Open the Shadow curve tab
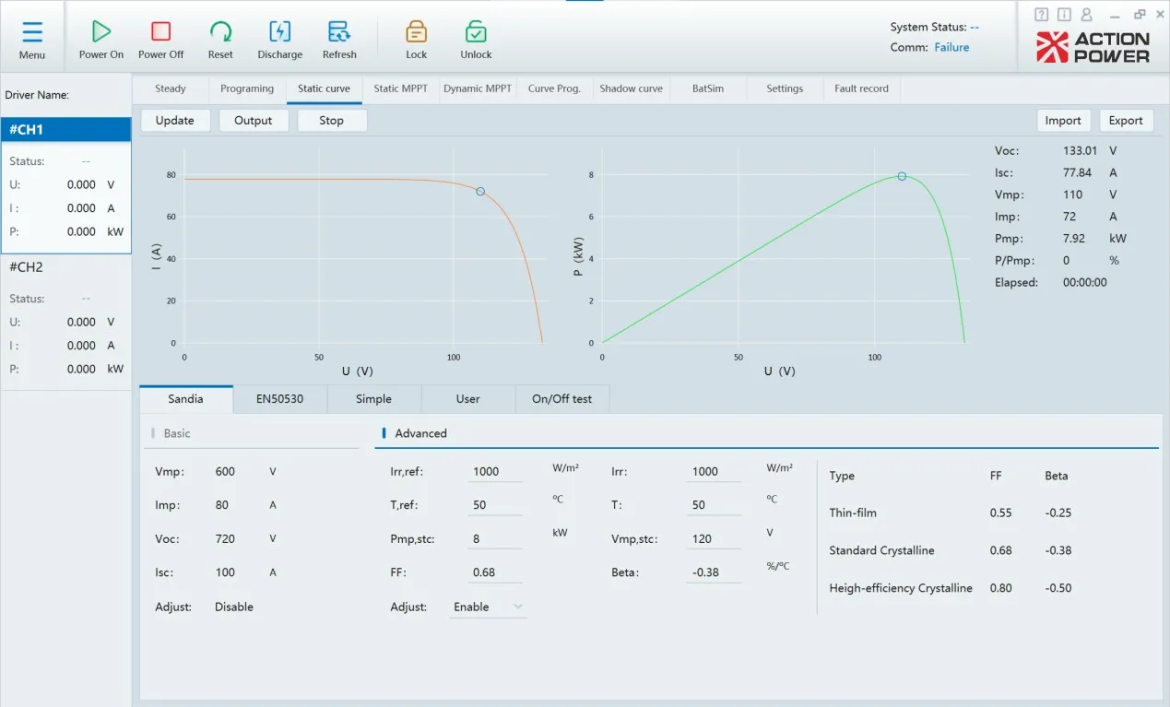 (631, 88)
